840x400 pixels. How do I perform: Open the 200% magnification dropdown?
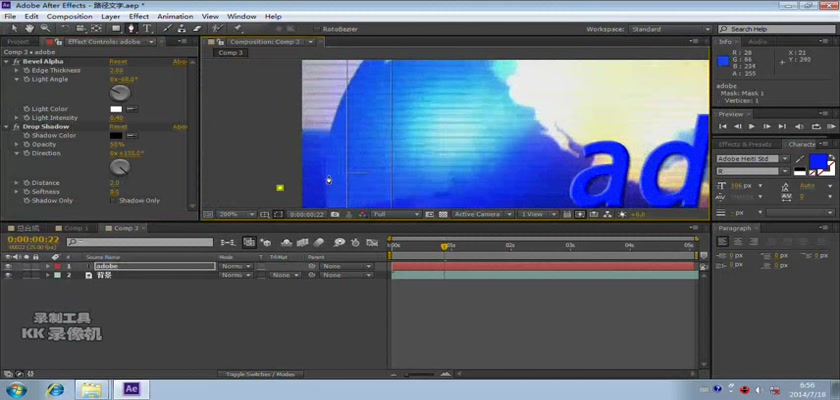236,214
